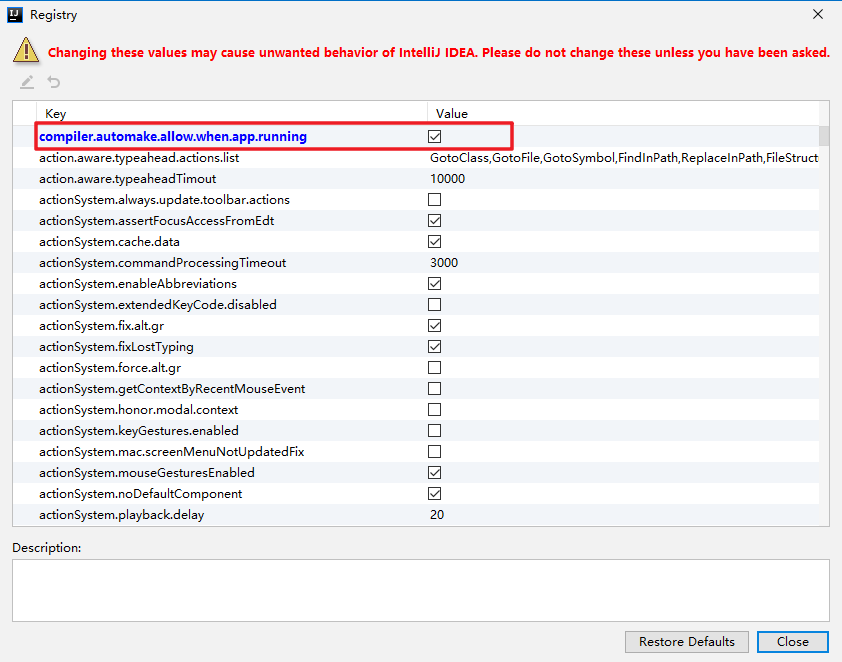Select actionSystem.force.alt.gr key text

pos(110,367)
